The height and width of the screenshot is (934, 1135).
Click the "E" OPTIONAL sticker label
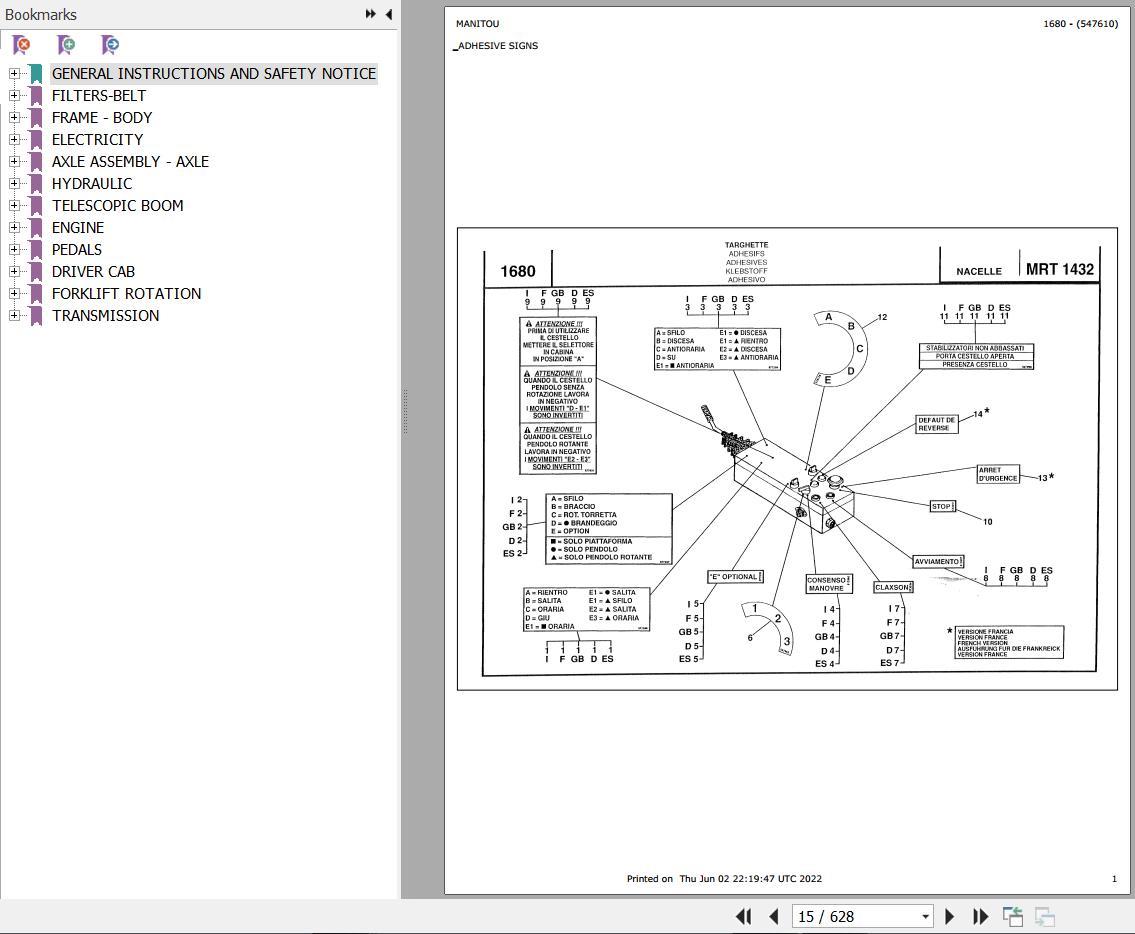[x=735, y=577]
